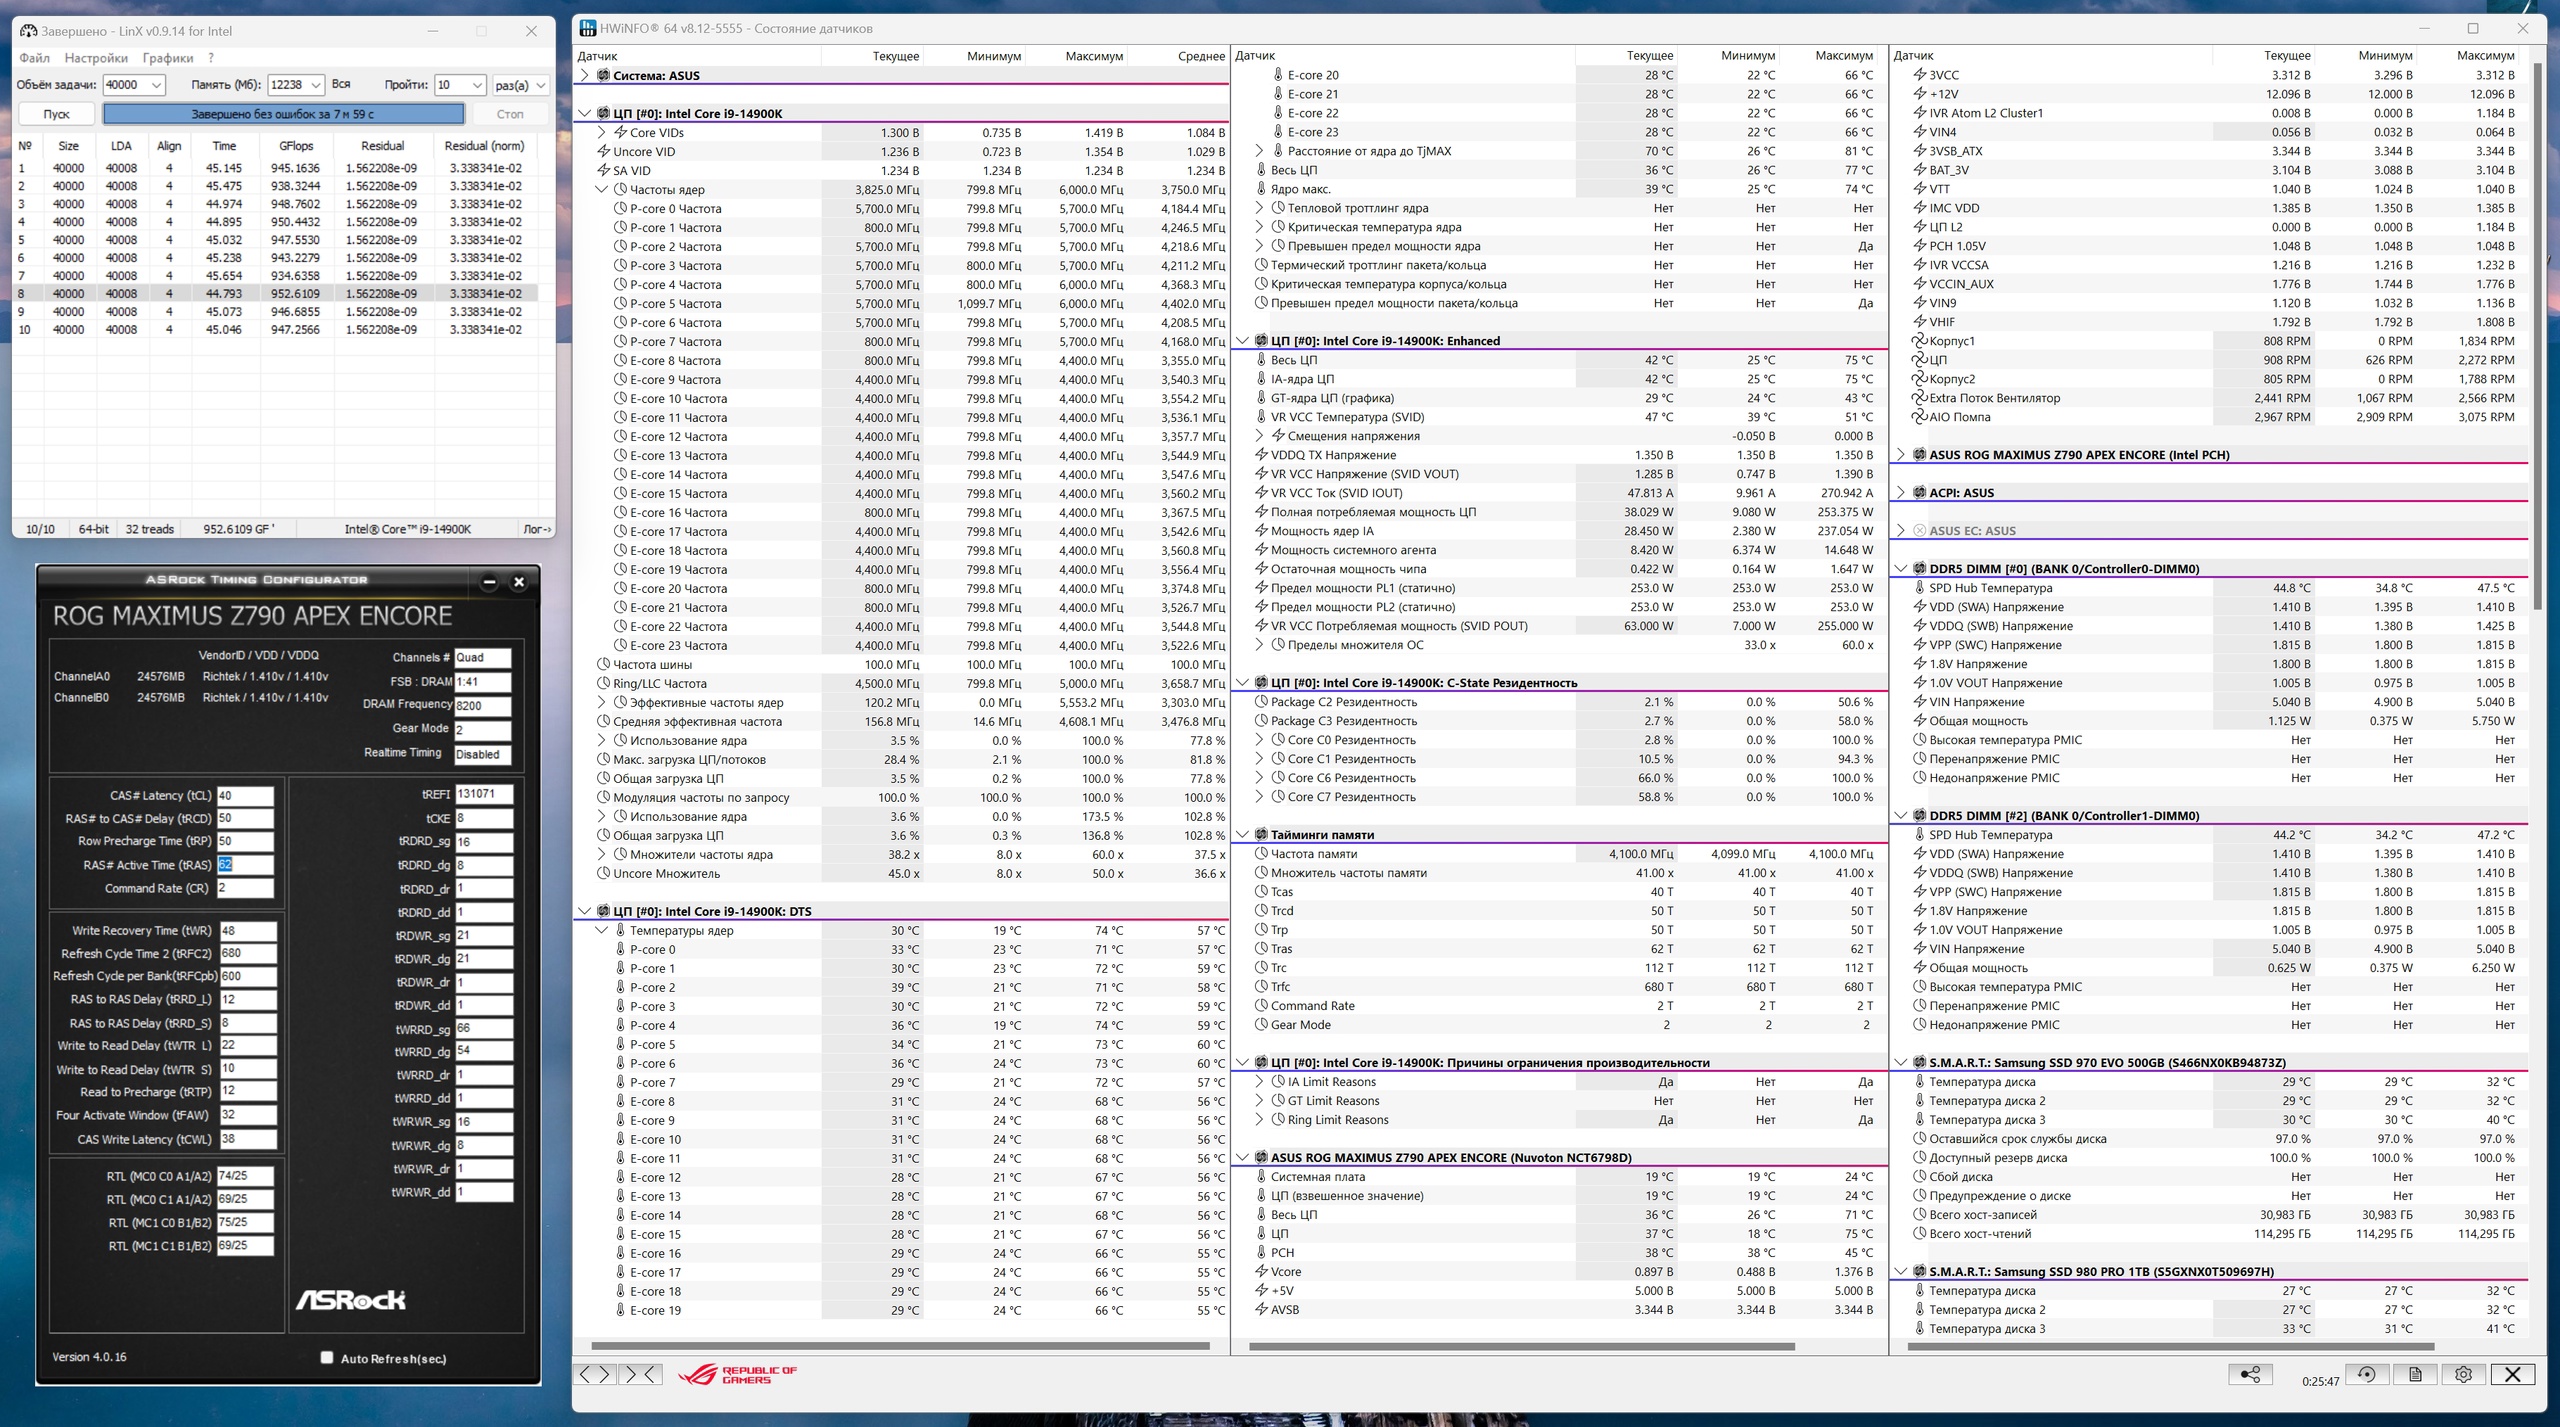Click the Вся memory button
The height and width of the screenshot is (1427, 2560).
(341, 85)
